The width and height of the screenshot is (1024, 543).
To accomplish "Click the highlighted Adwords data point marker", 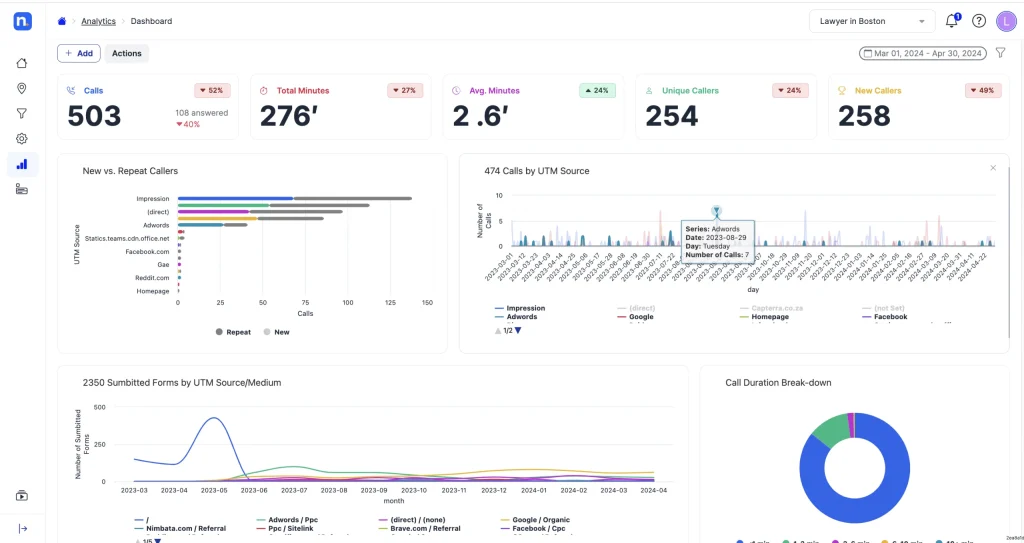I will (x=716, y=210).
